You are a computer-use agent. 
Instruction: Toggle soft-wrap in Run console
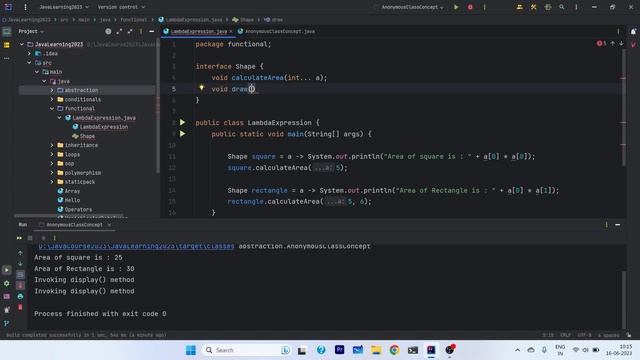pyautogui.click(x=20, y=275)
